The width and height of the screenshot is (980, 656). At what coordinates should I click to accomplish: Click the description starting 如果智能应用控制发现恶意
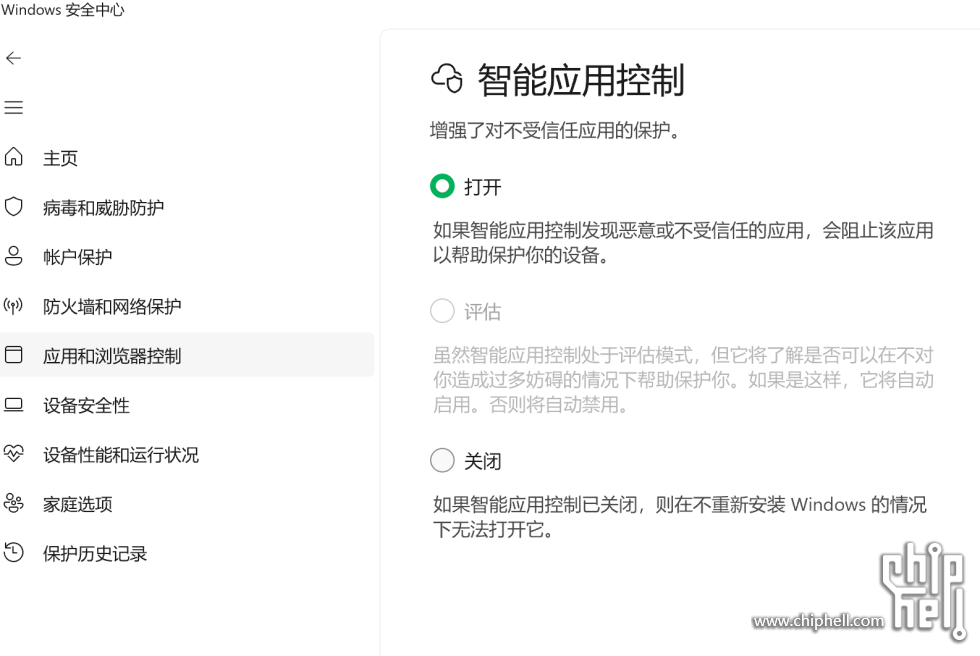tap(683, 242)
